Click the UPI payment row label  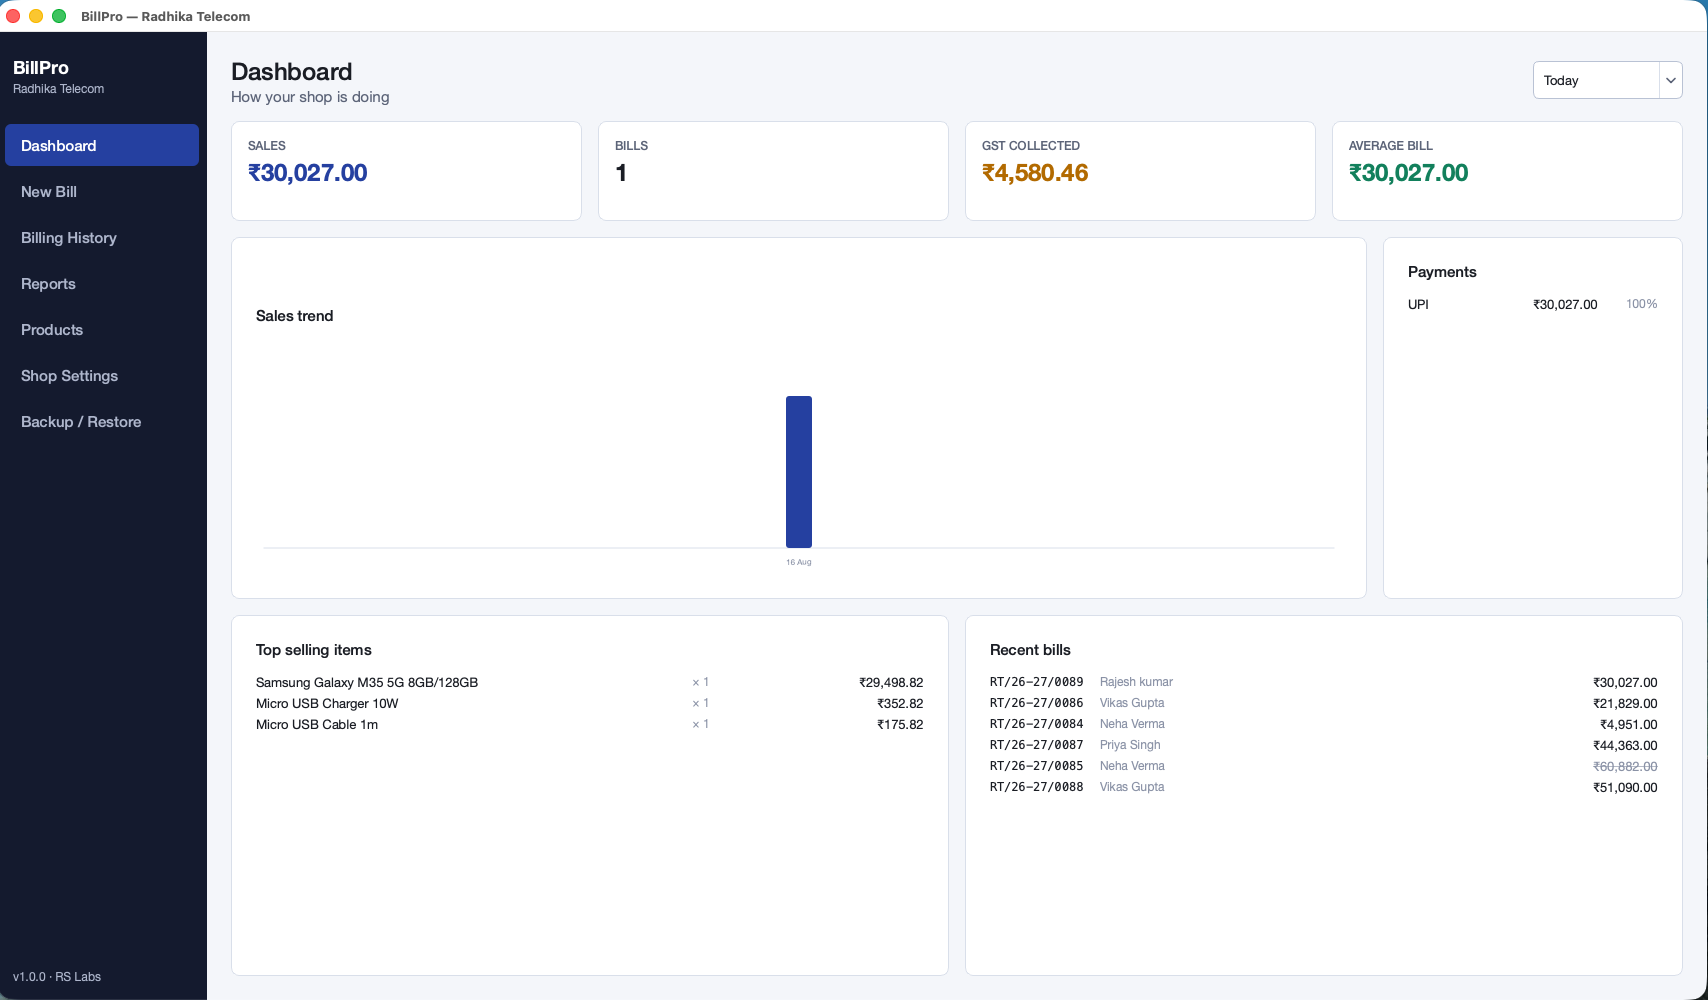[x=1418, y=304]
